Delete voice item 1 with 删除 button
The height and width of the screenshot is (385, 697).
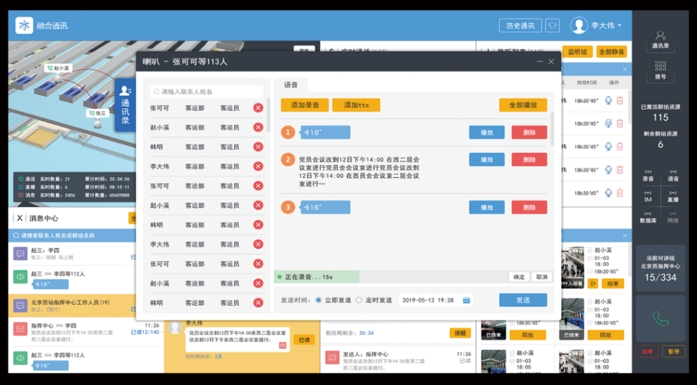point(529,132)
